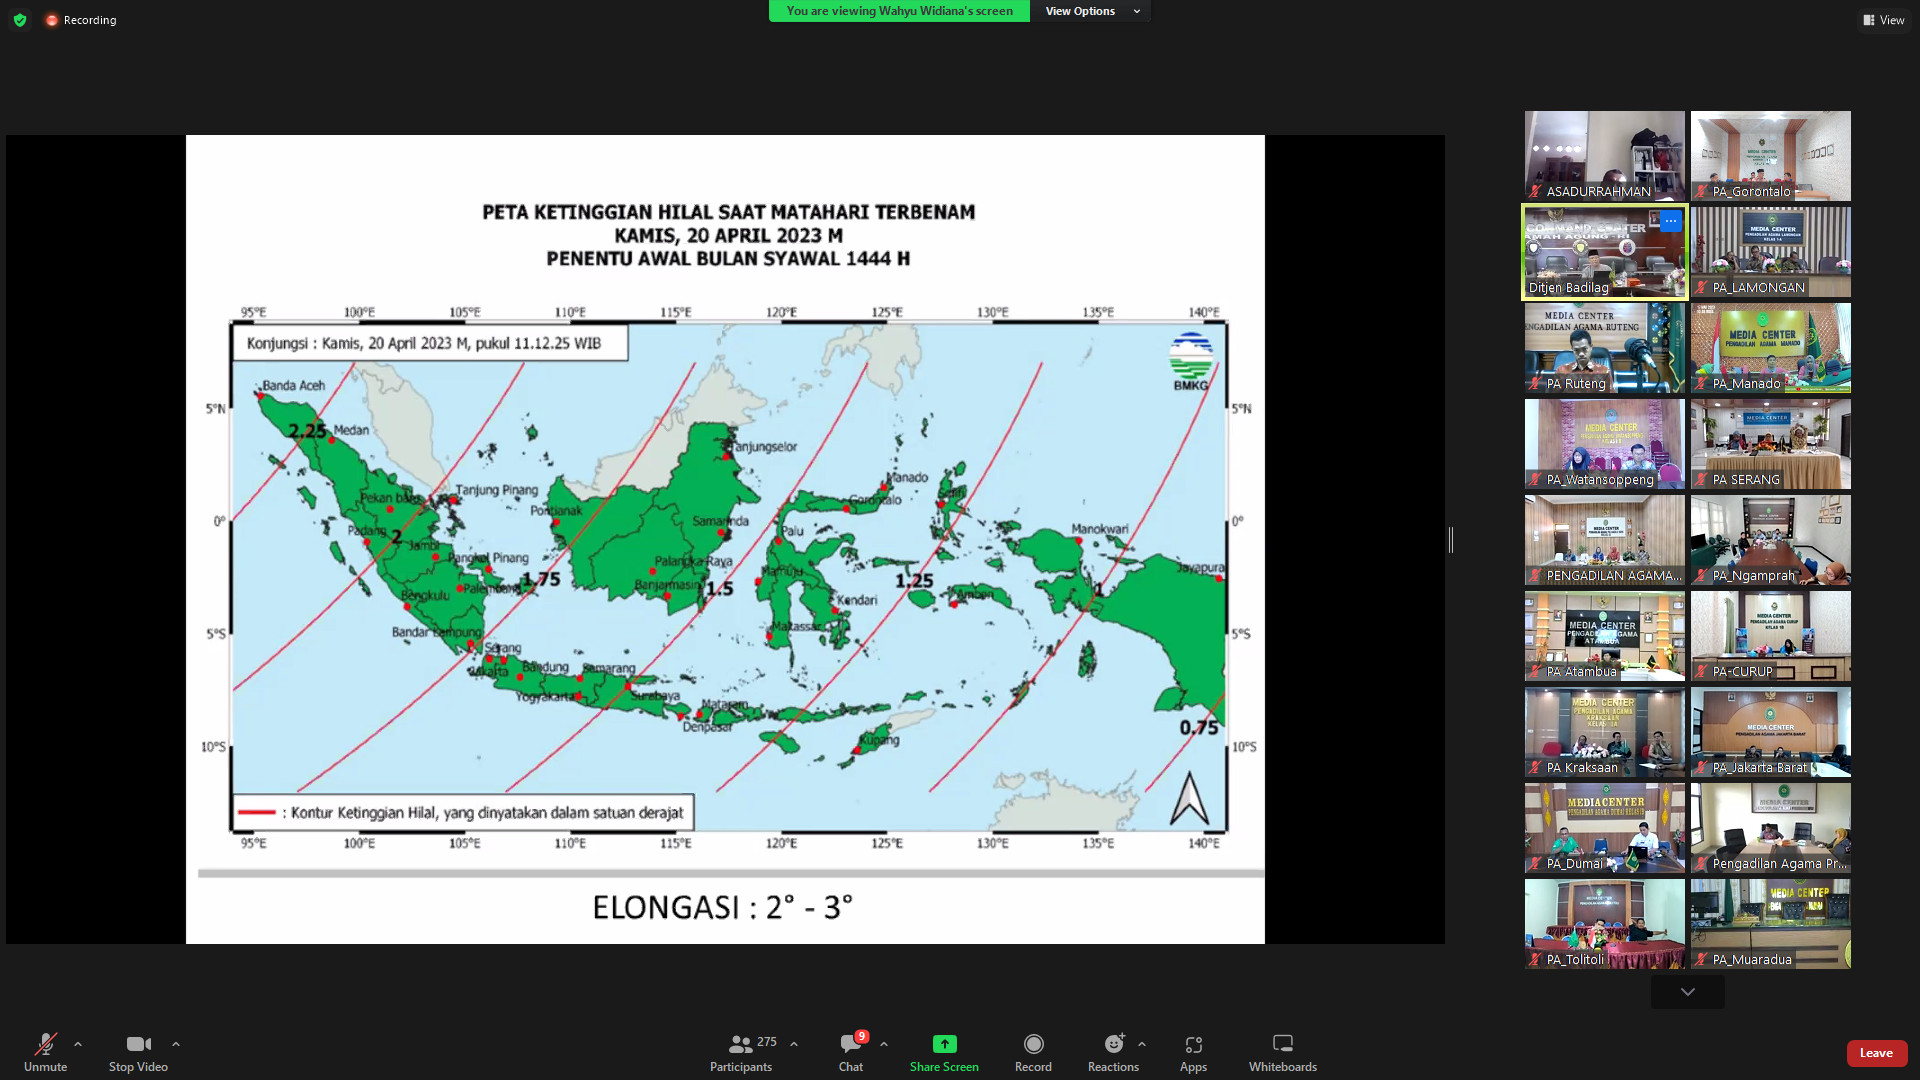The image size is (1920, 1080).
Task: Click more options on Ditjen Badilag tile
Action: click(1670, 221)
